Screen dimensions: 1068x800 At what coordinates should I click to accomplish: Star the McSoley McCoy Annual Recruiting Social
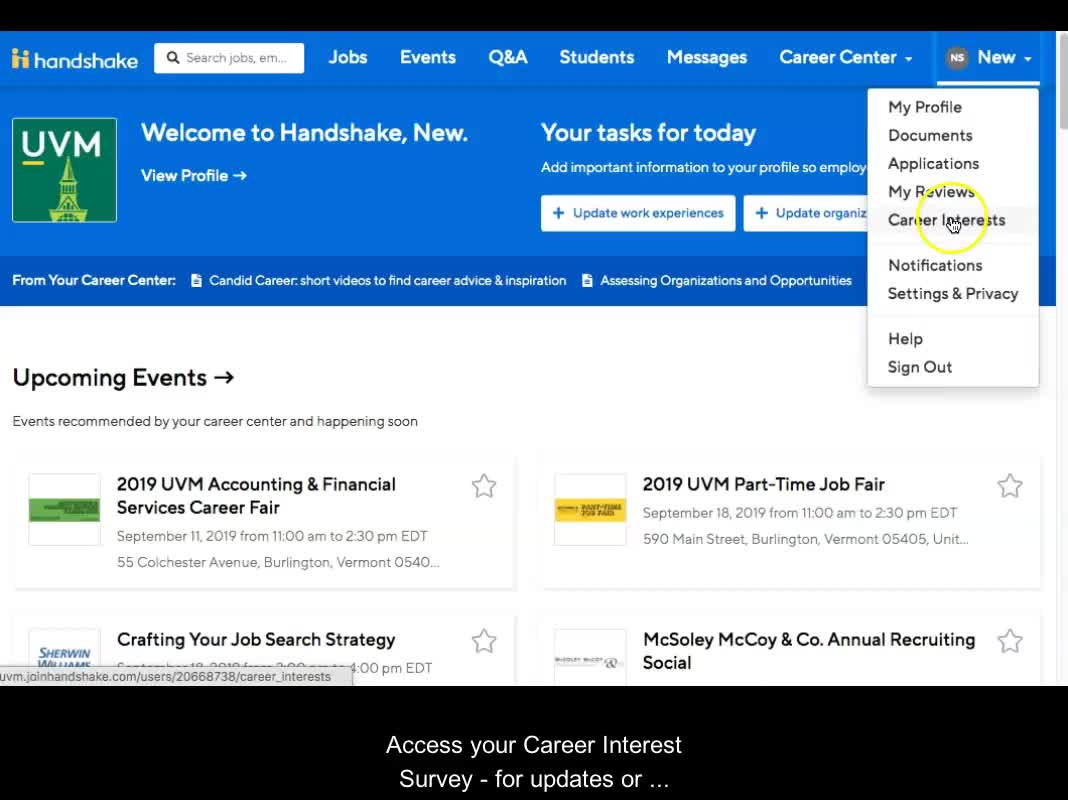click(1010, 641)
